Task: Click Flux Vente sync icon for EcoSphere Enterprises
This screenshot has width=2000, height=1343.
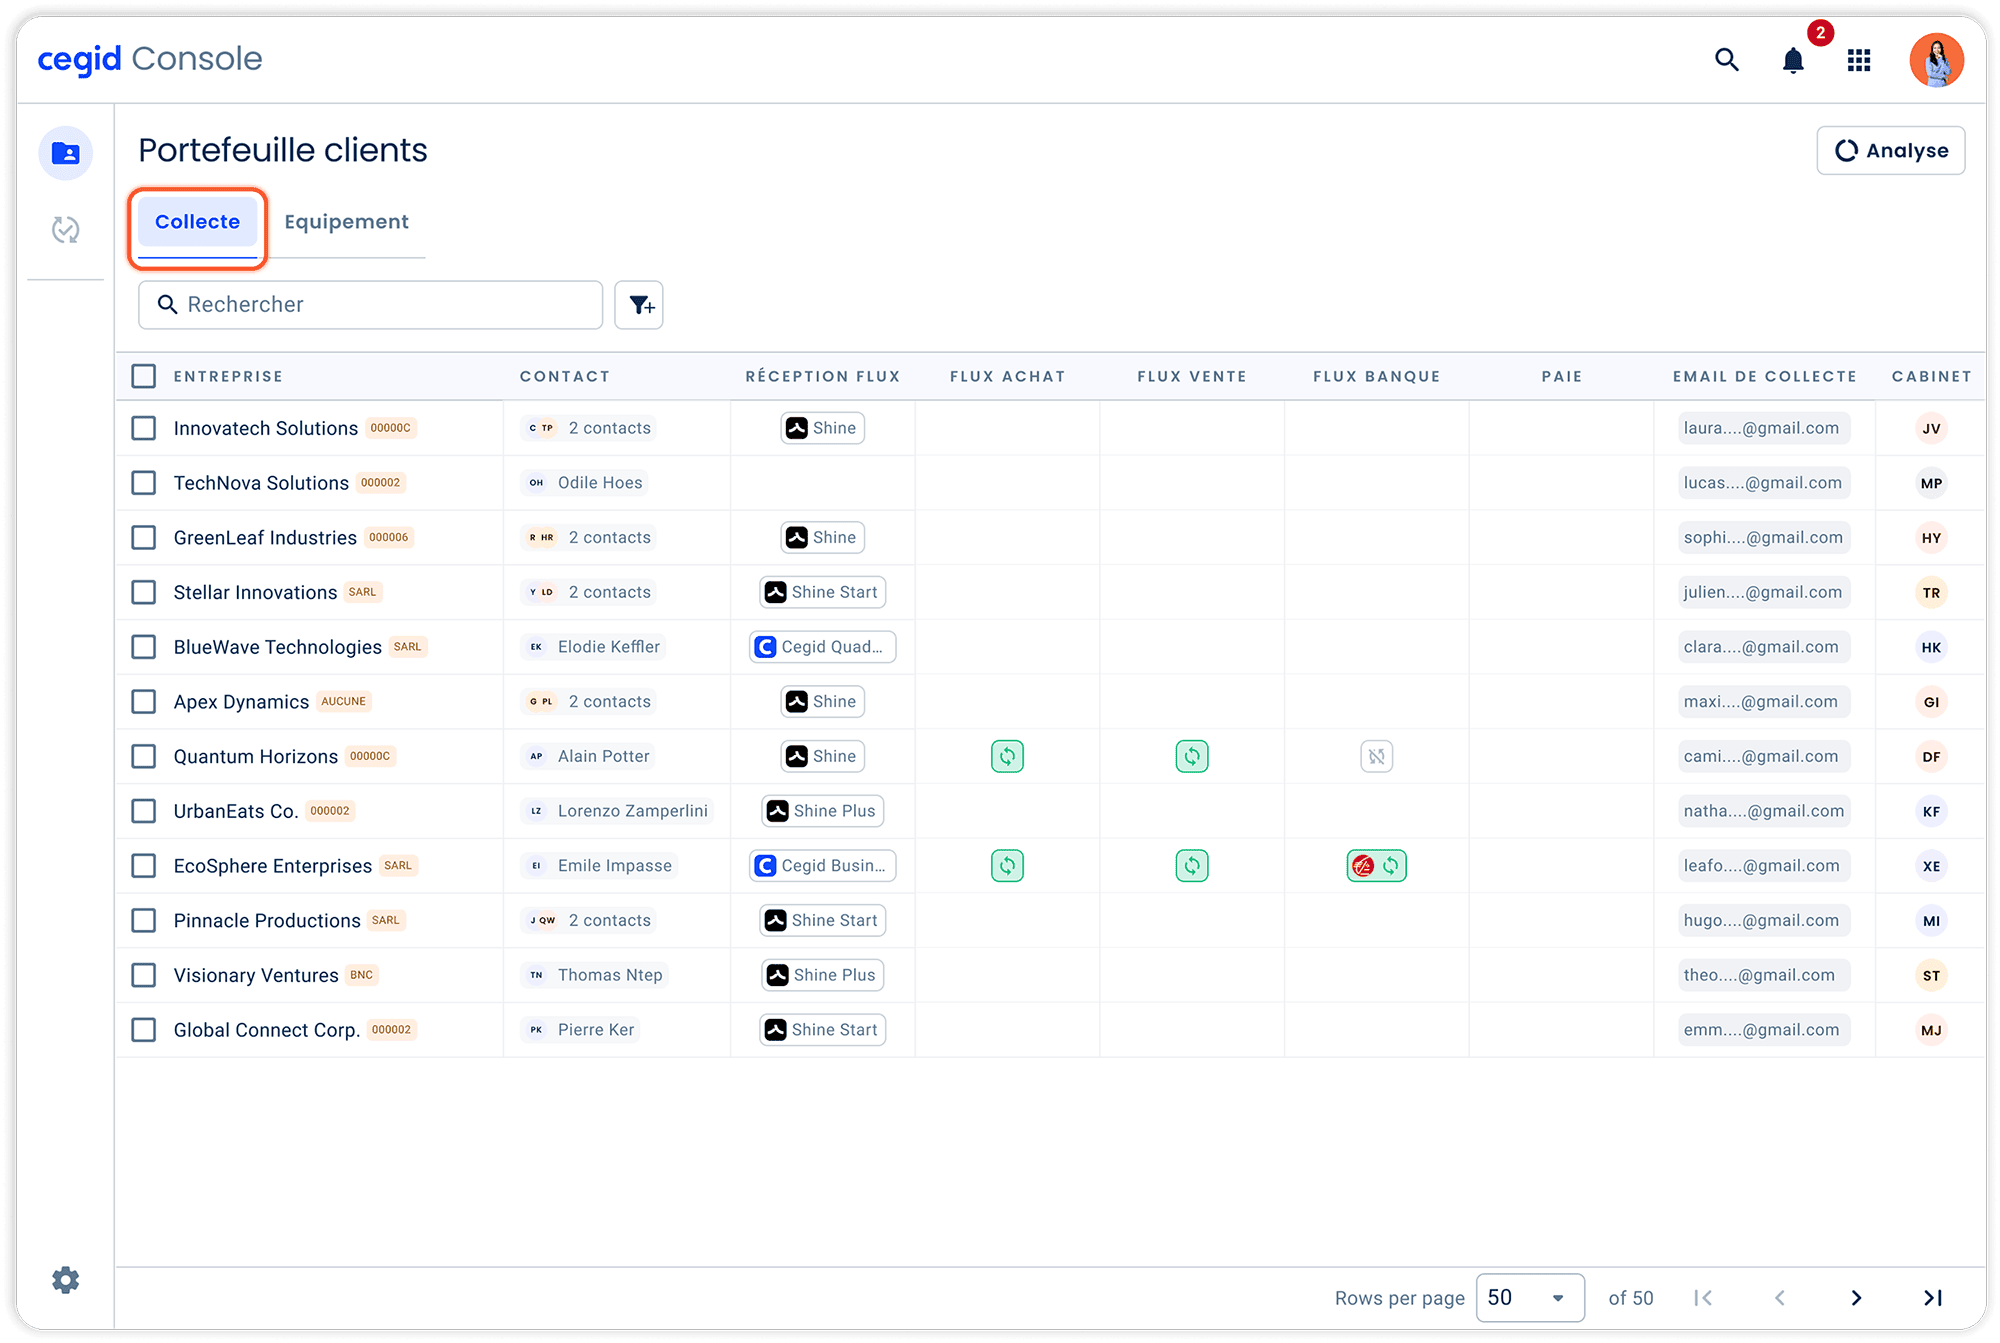Action: 1192,866
